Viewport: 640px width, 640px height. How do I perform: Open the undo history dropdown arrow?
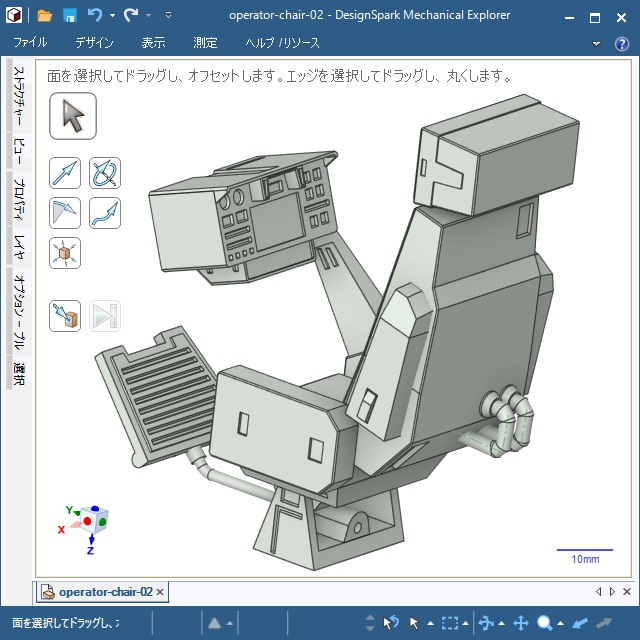click(112, 16)
